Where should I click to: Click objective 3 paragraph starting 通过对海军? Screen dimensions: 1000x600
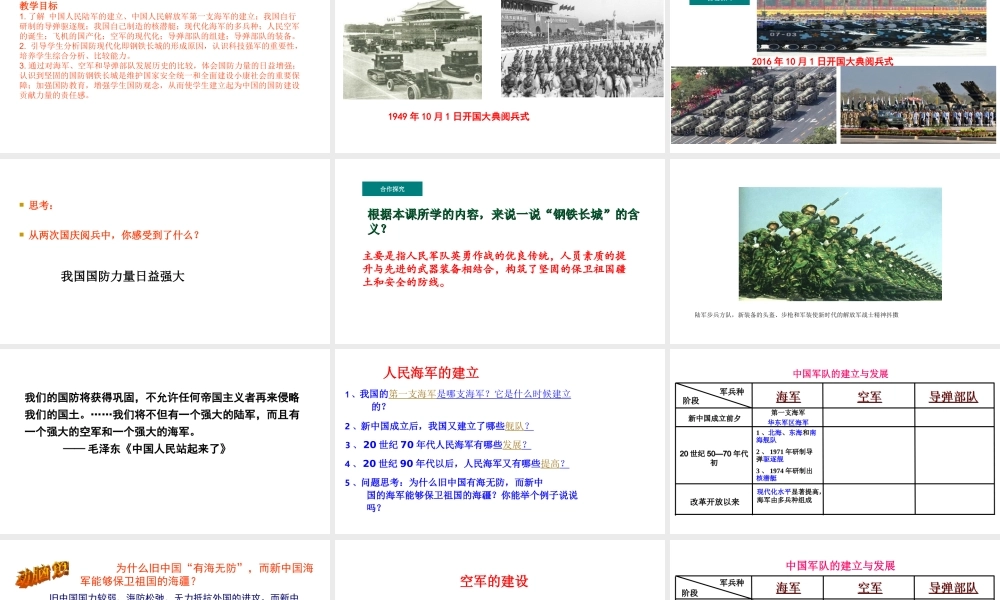pyautogui.click(x=159, y=80)
